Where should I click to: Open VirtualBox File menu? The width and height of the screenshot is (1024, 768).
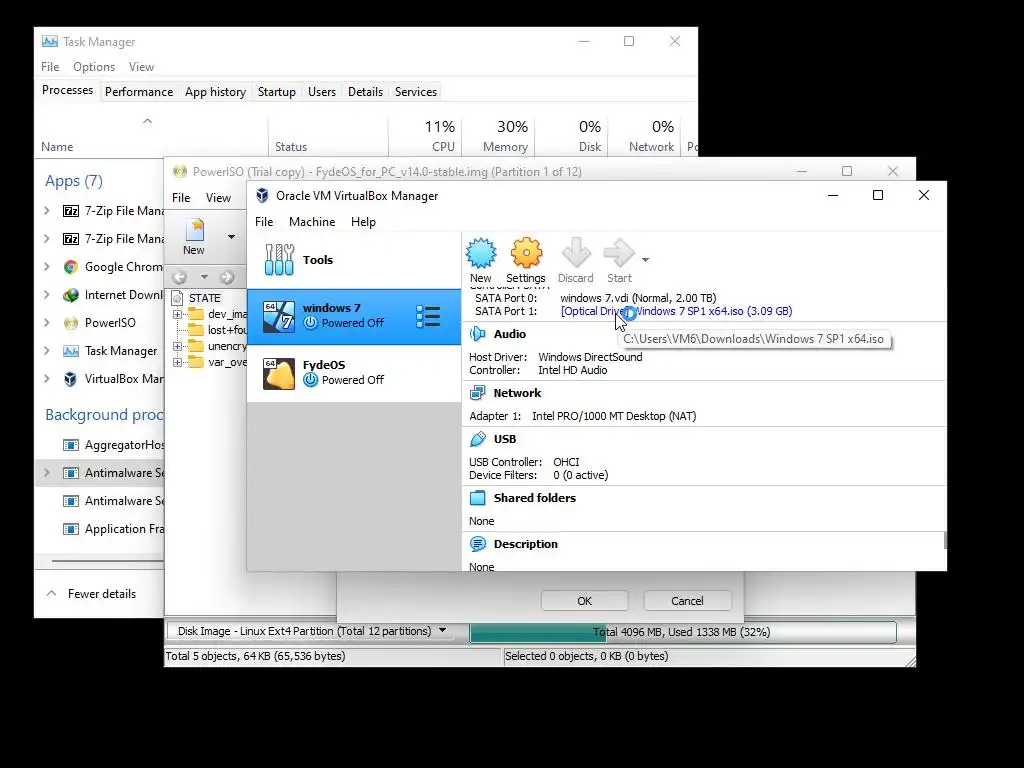point(264,222)
